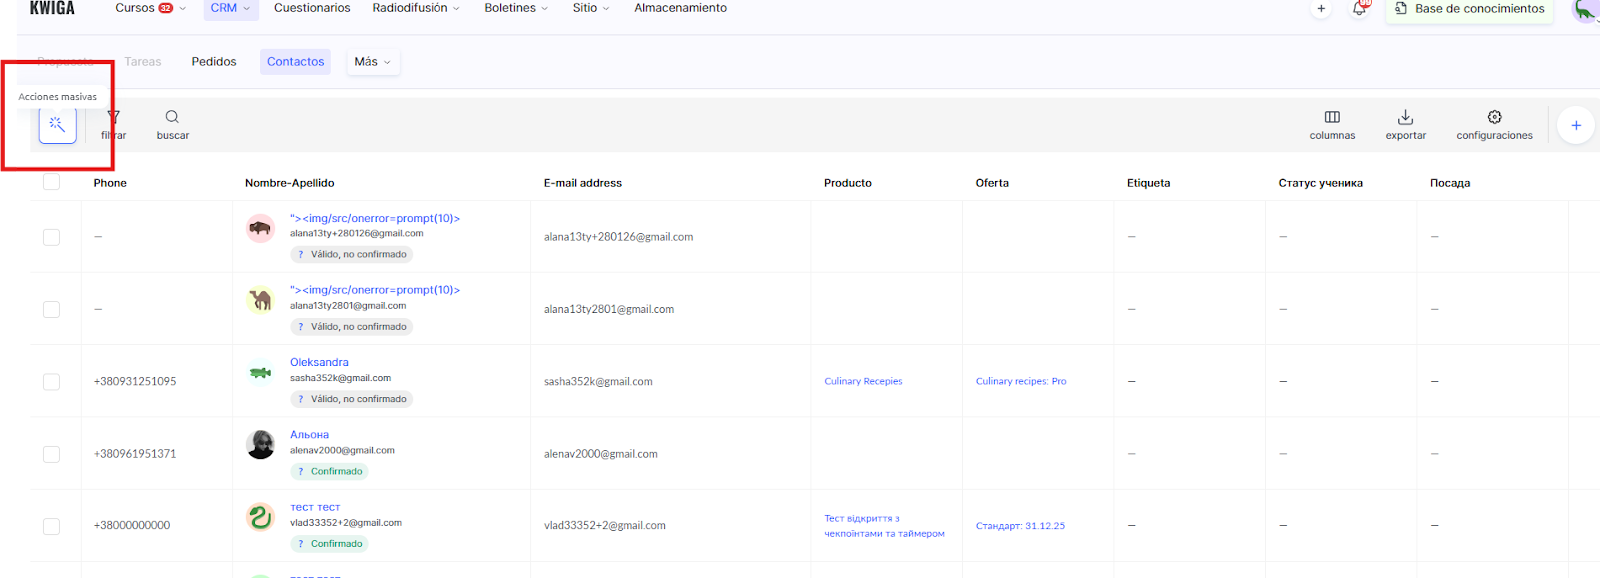This screenshot has width=1600, height=578.
Task: Open the notifications bell icon
Action: pos(1359,9)
